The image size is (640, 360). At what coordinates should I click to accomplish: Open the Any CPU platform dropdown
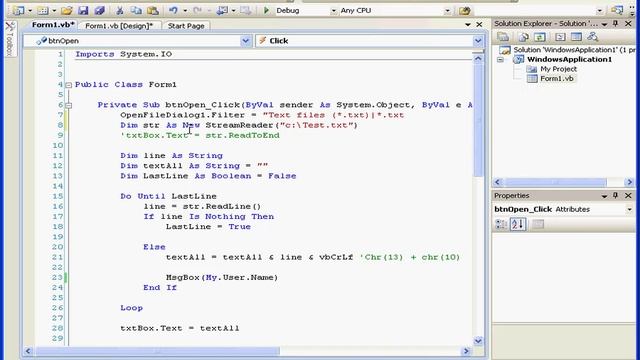coord(448,11)
